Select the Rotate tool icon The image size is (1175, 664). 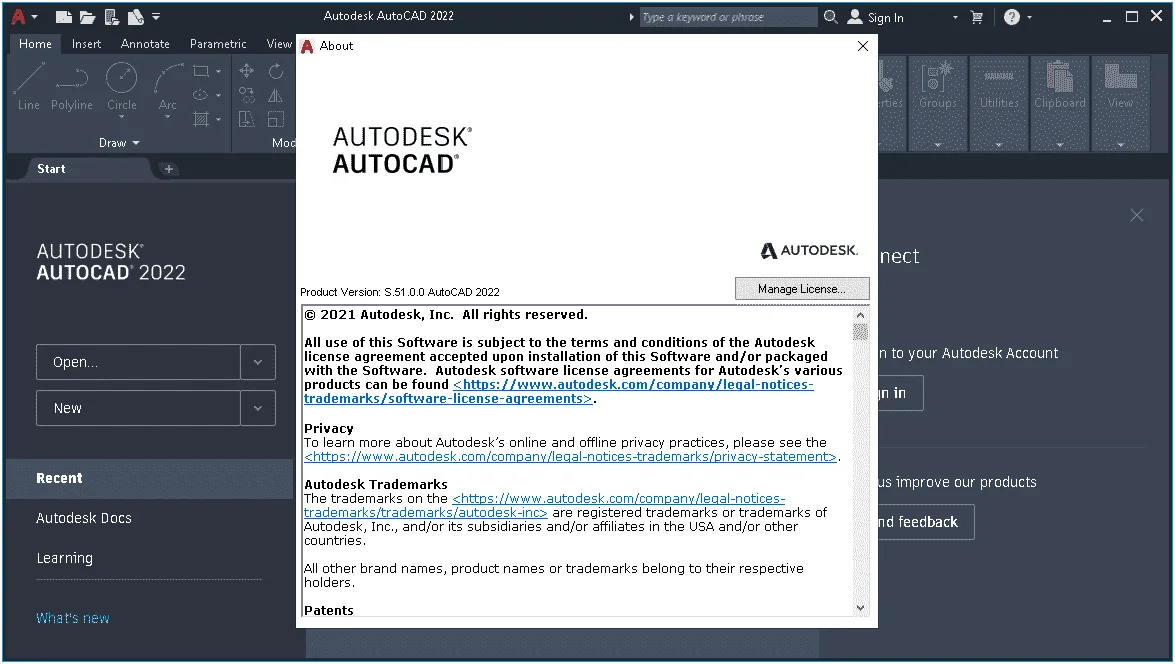tap(276, 71)
